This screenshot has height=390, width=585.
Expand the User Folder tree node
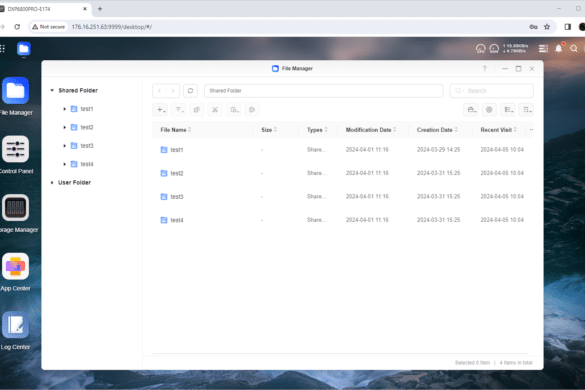(x=52, y=182)
